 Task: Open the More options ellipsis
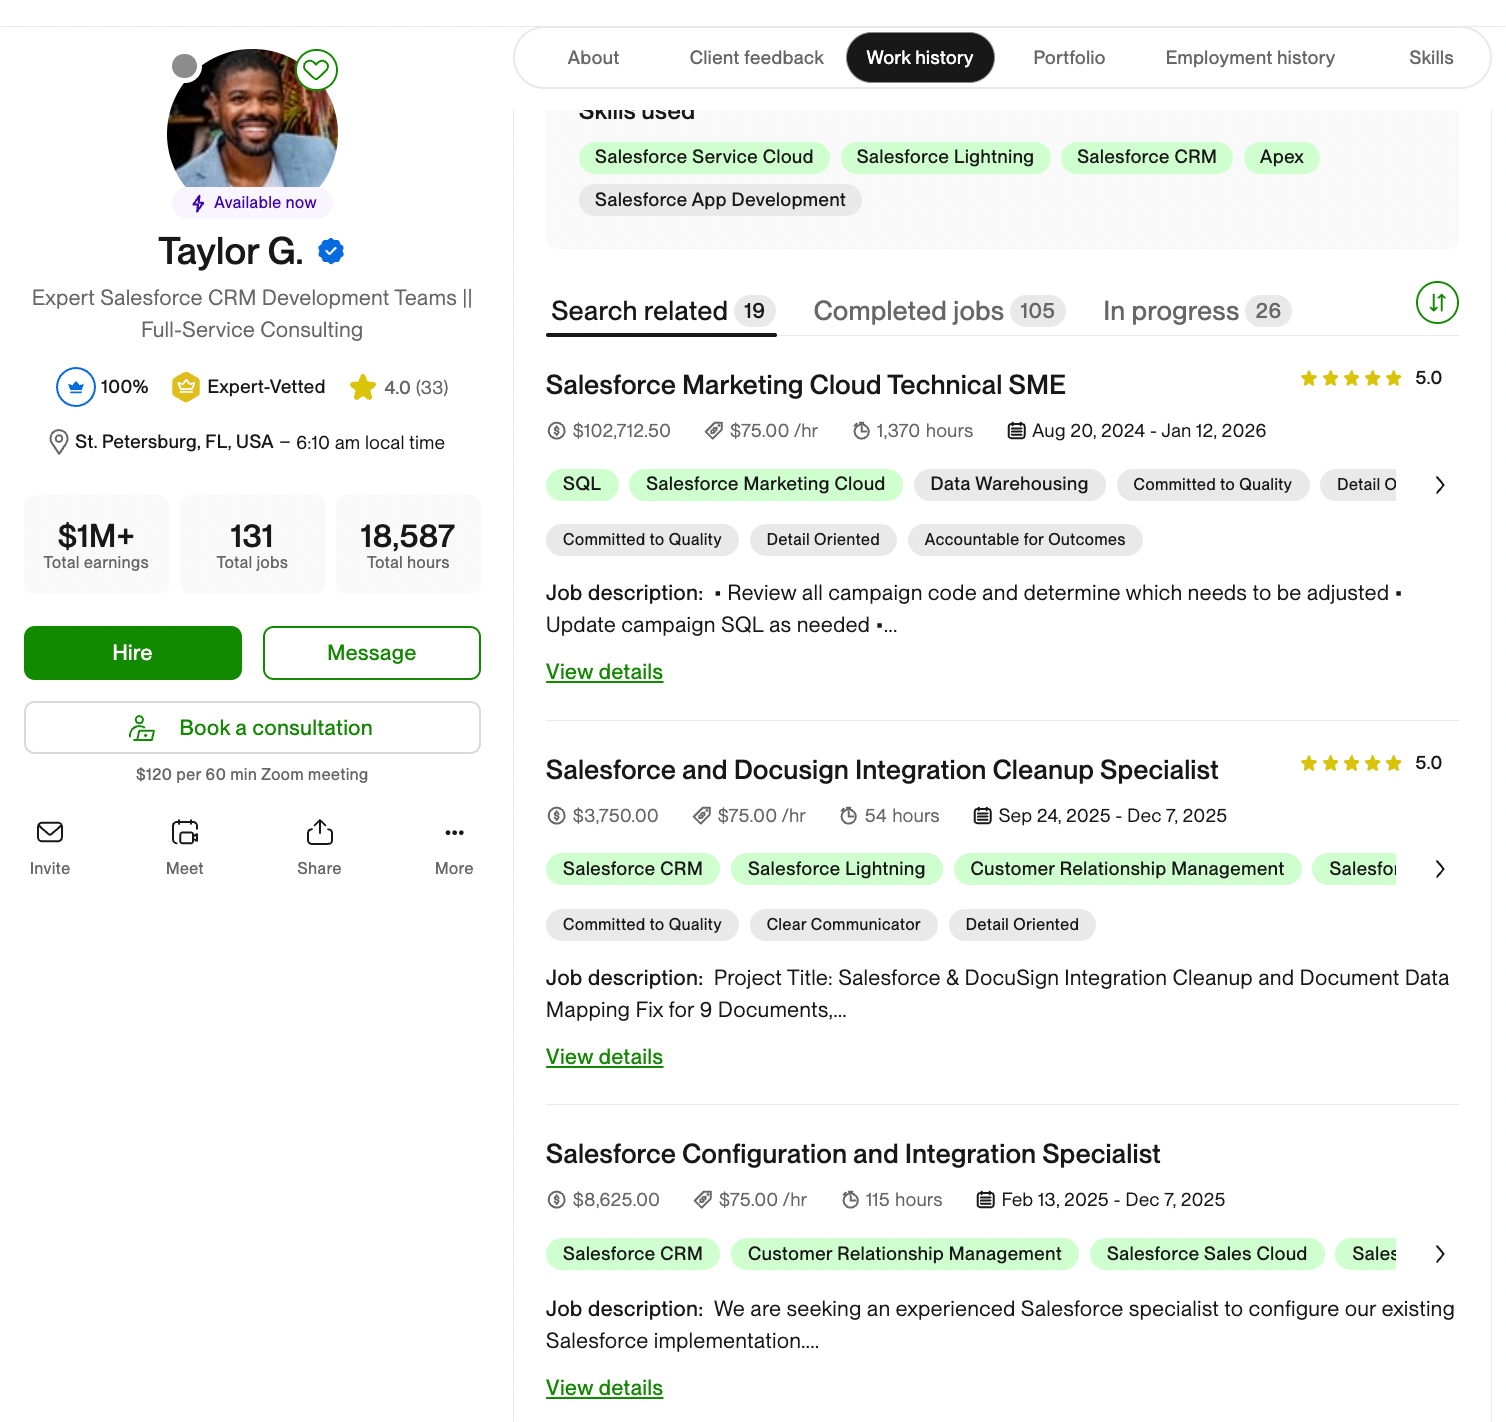click(x=454, y=832)
